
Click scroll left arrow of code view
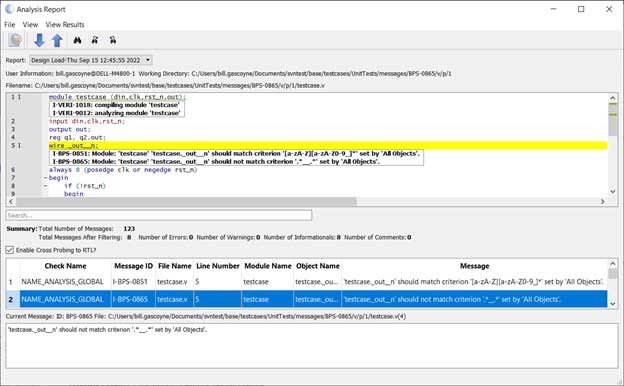[x=11, y=202]
